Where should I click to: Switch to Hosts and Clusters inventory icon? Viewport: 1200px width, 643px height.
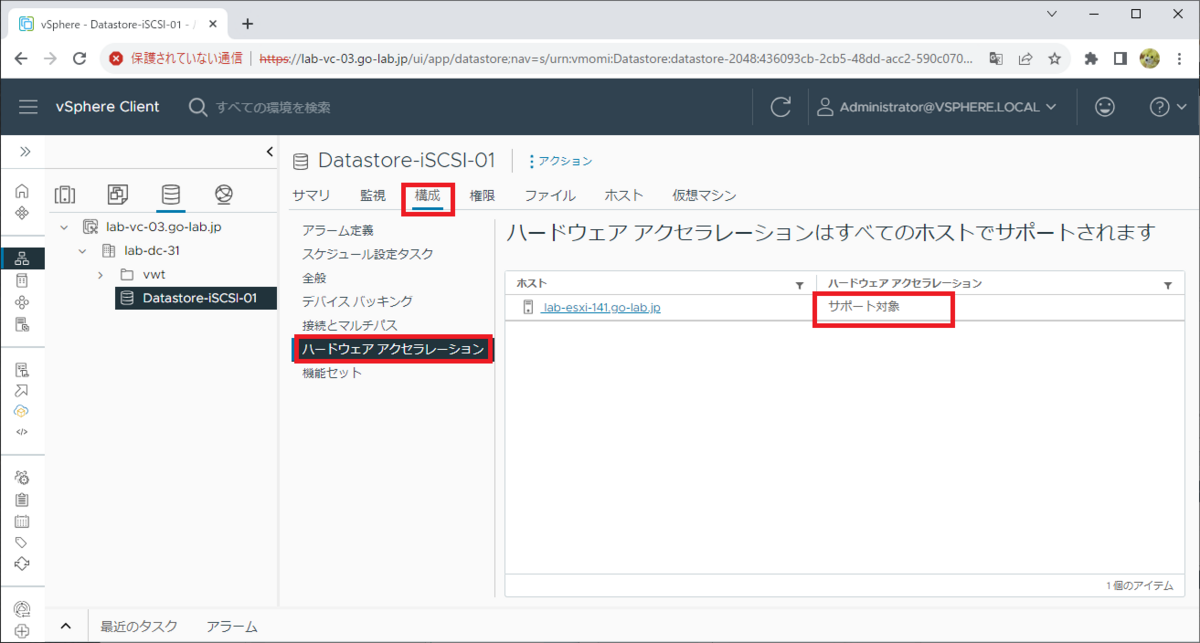tap(65, 192)
